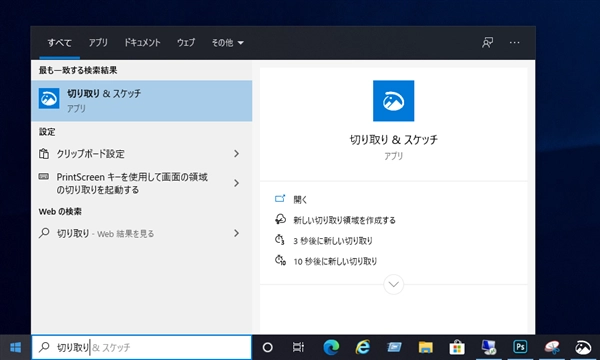Click keyboard icon next to PrintScreen setting

tap(44, 176)
